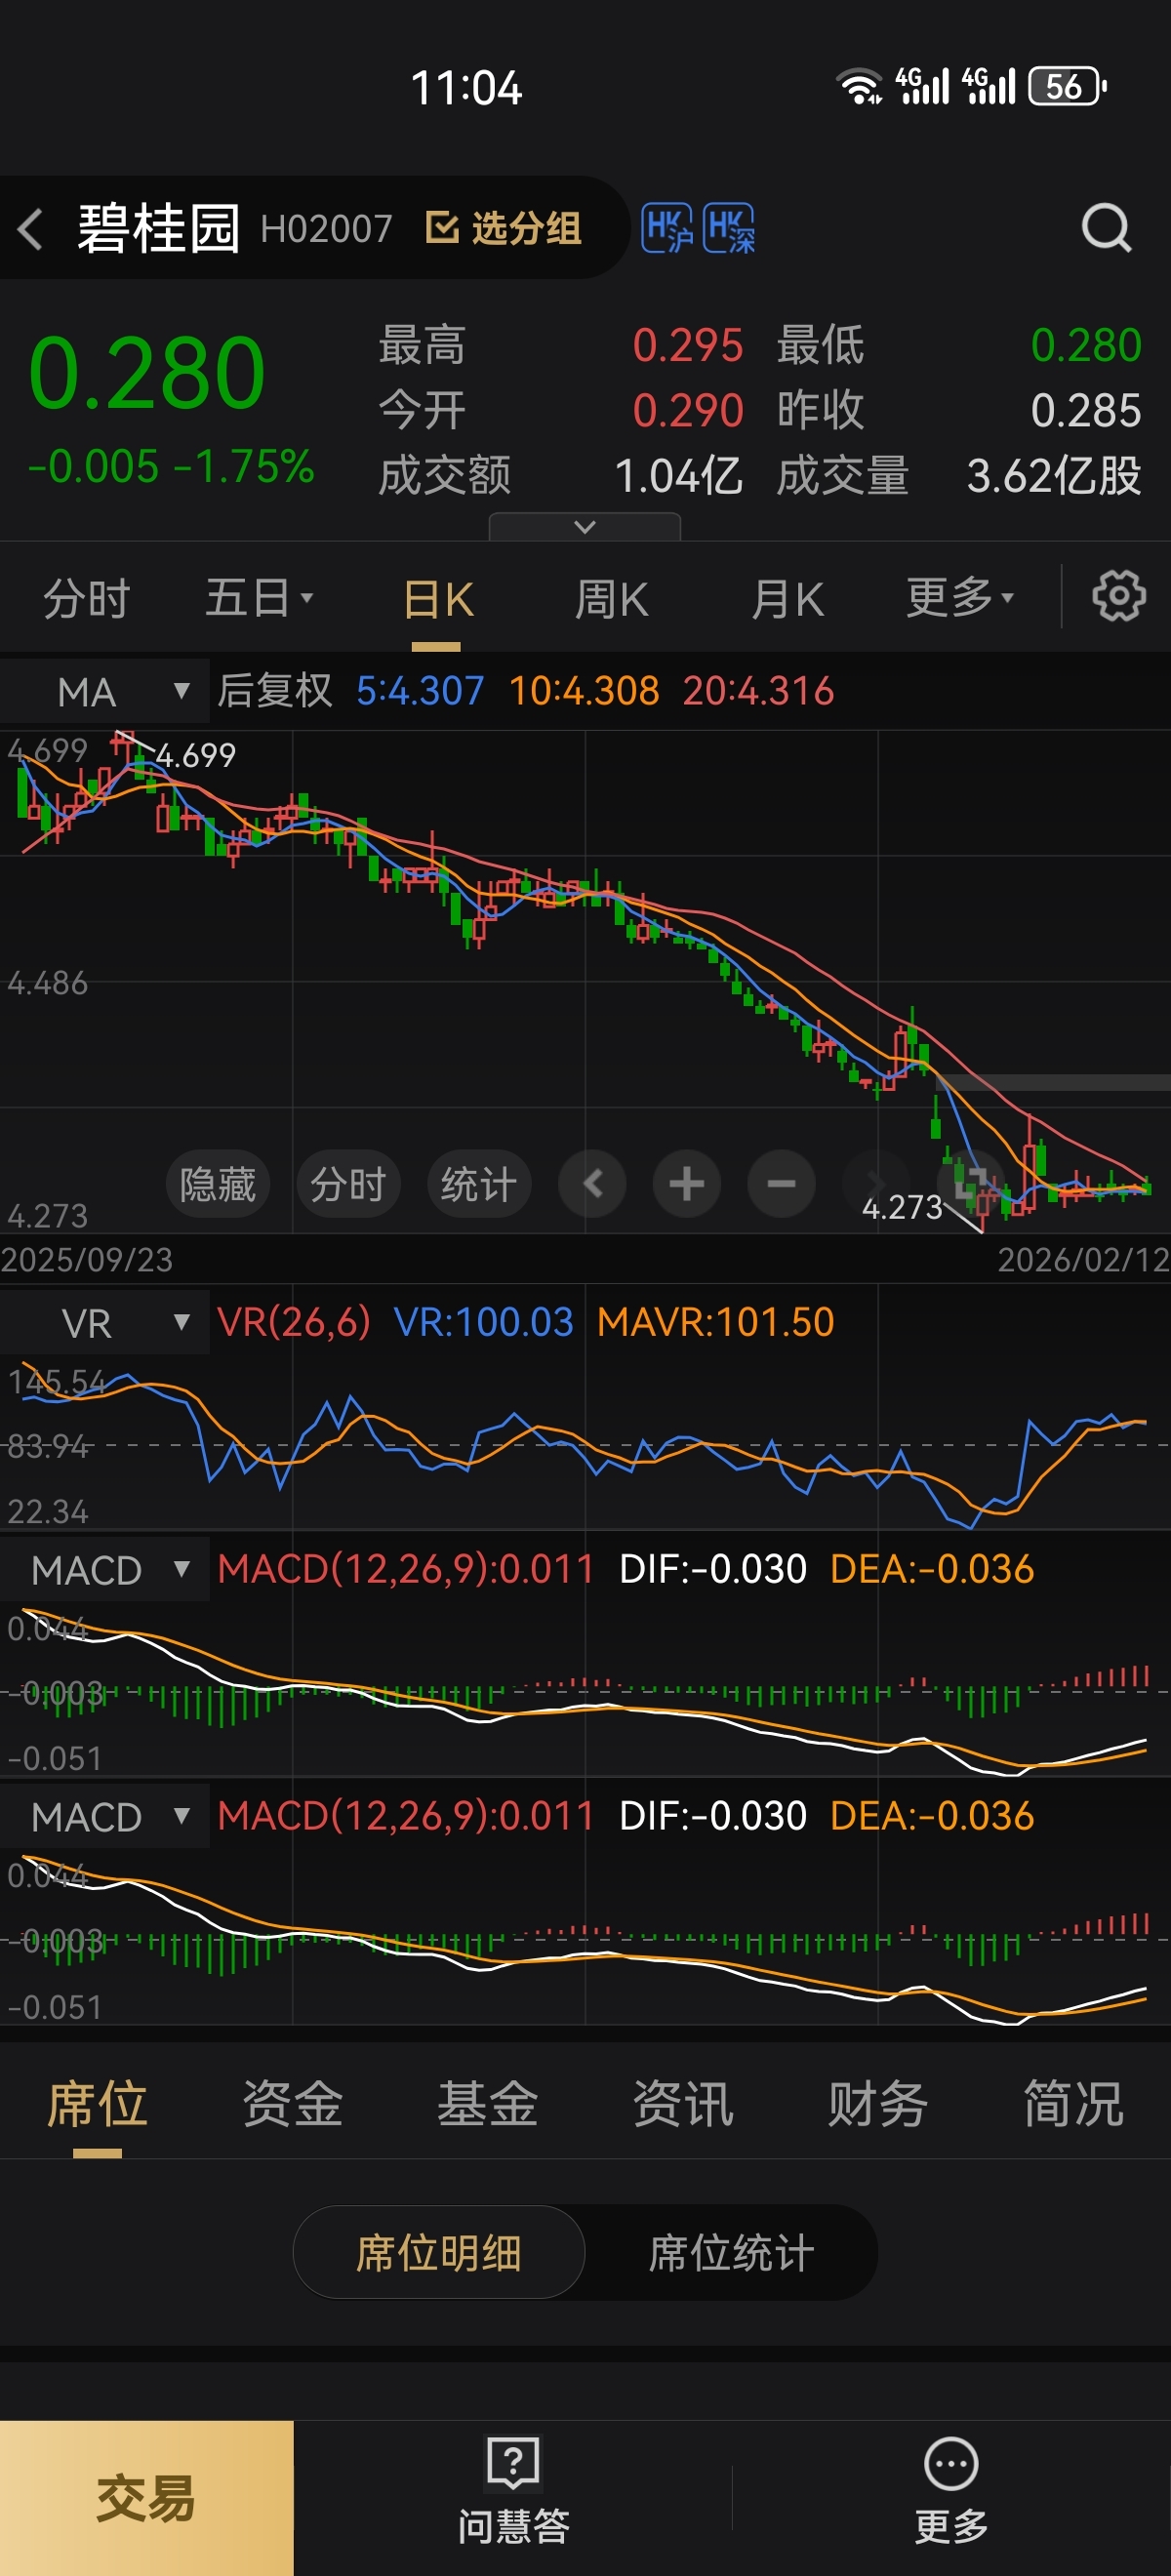Tap the chart end date 2026/02/12
The height and width of the screenshot is (2576, 1171).
1084,1260
